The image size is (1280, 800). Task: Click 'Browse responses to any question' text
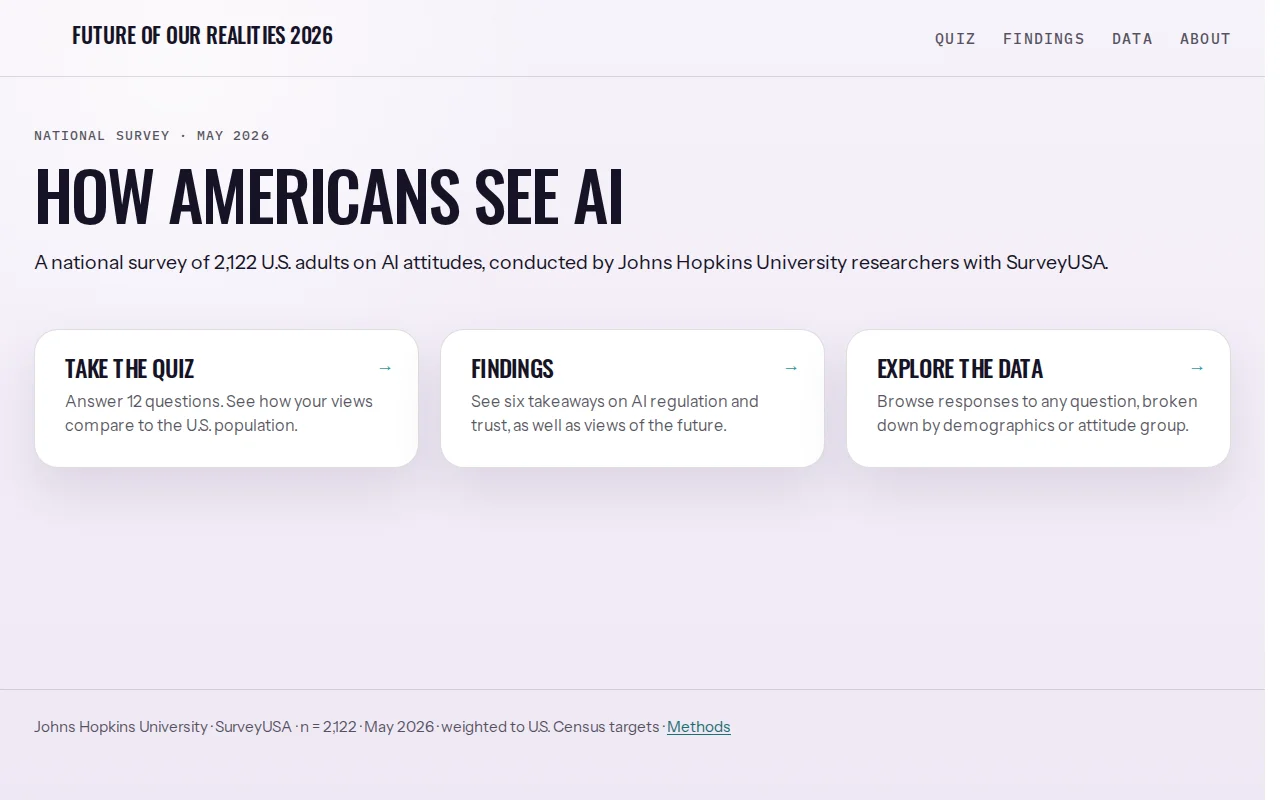(x=1037, y=413)
